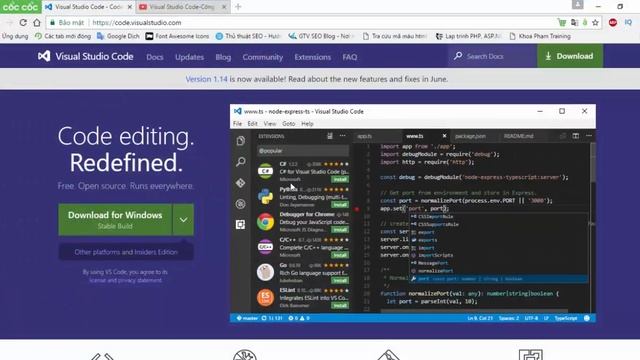This screenshot has height=360, width=640.
Task: Select the app.ts editor tab
Action: [x=365, y=136]
